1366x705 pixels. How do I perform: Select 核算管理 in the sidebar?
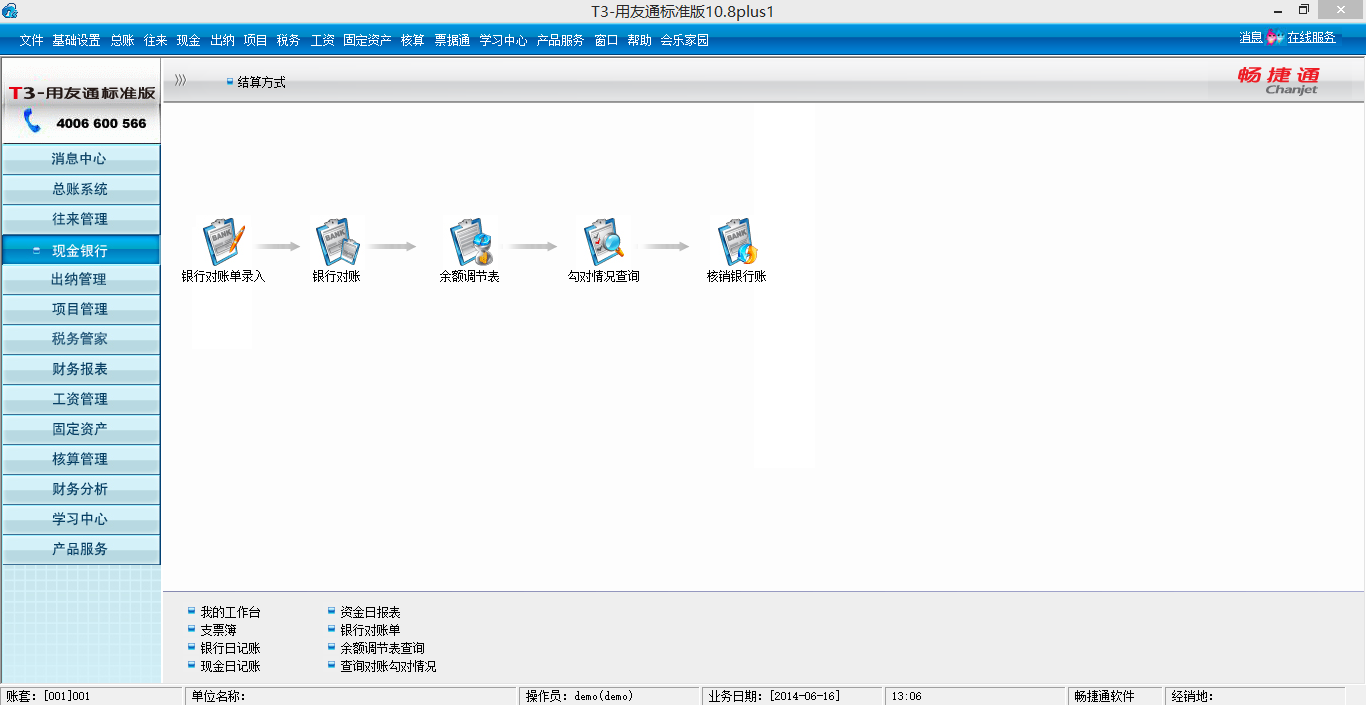pyautogui.click(x=80, y=459)
